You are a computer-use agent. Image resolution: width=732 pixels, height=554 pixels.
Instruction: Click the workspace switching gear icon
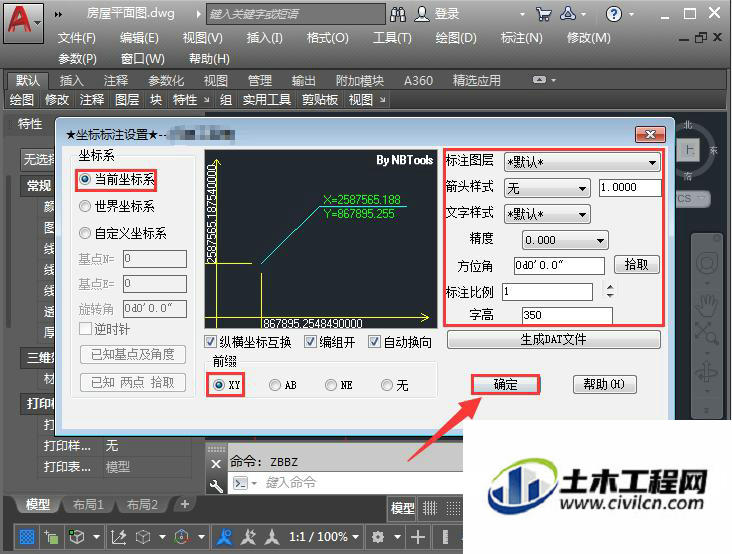[x=377, y=537]
